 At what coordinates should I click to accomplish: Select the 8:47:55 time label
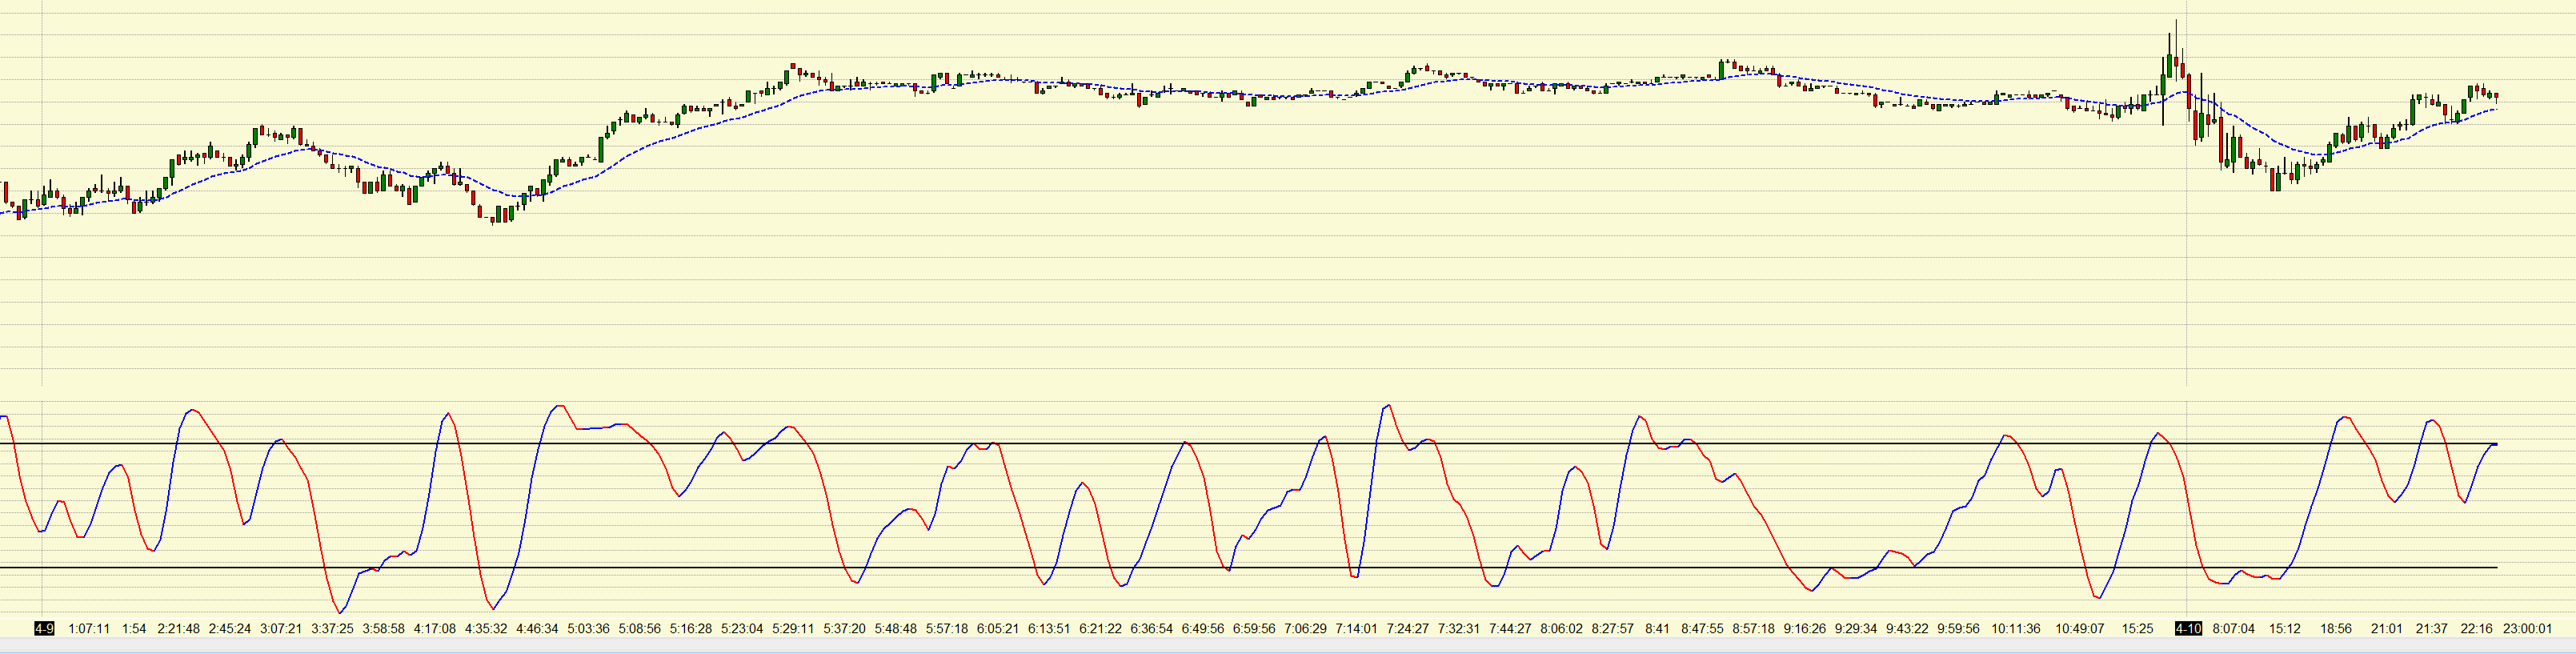1702,629
